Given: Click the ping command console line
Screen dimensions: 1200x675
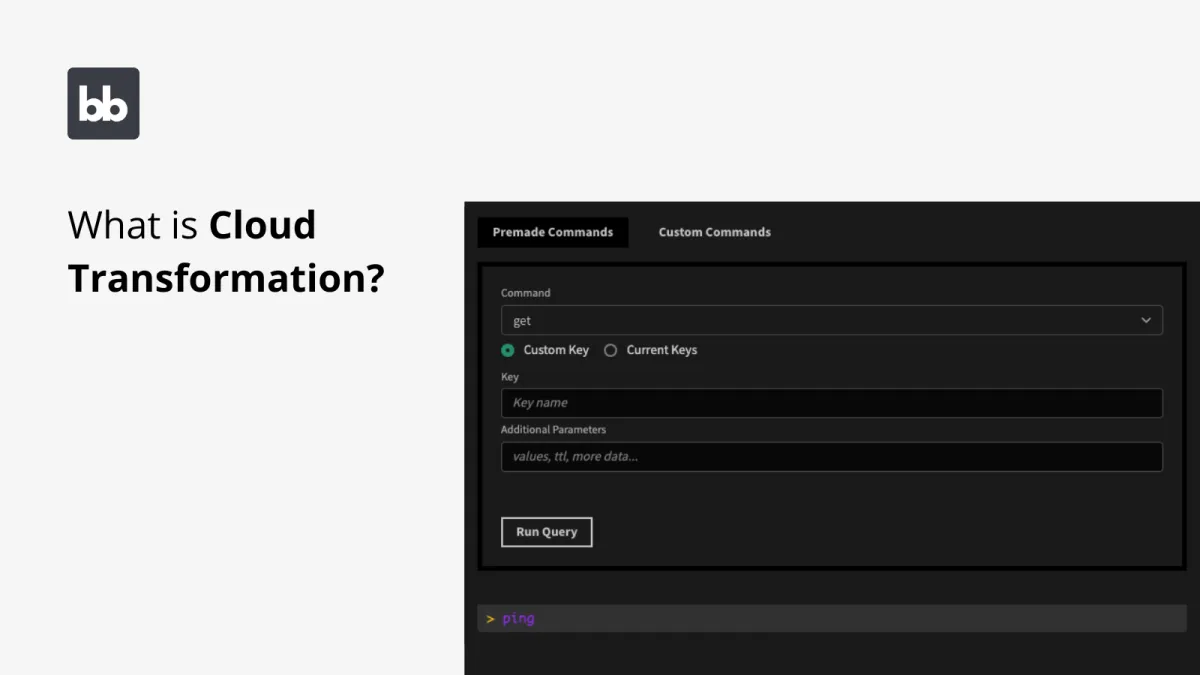Looking at the screenshot, I should click(x=831, y=618).
